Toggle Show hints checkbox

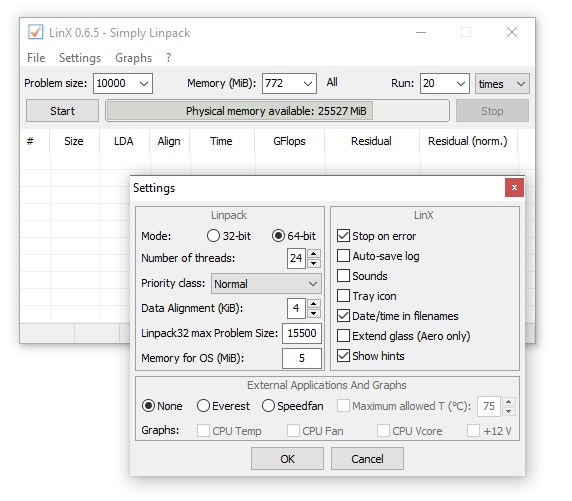(x=371, y=356)
